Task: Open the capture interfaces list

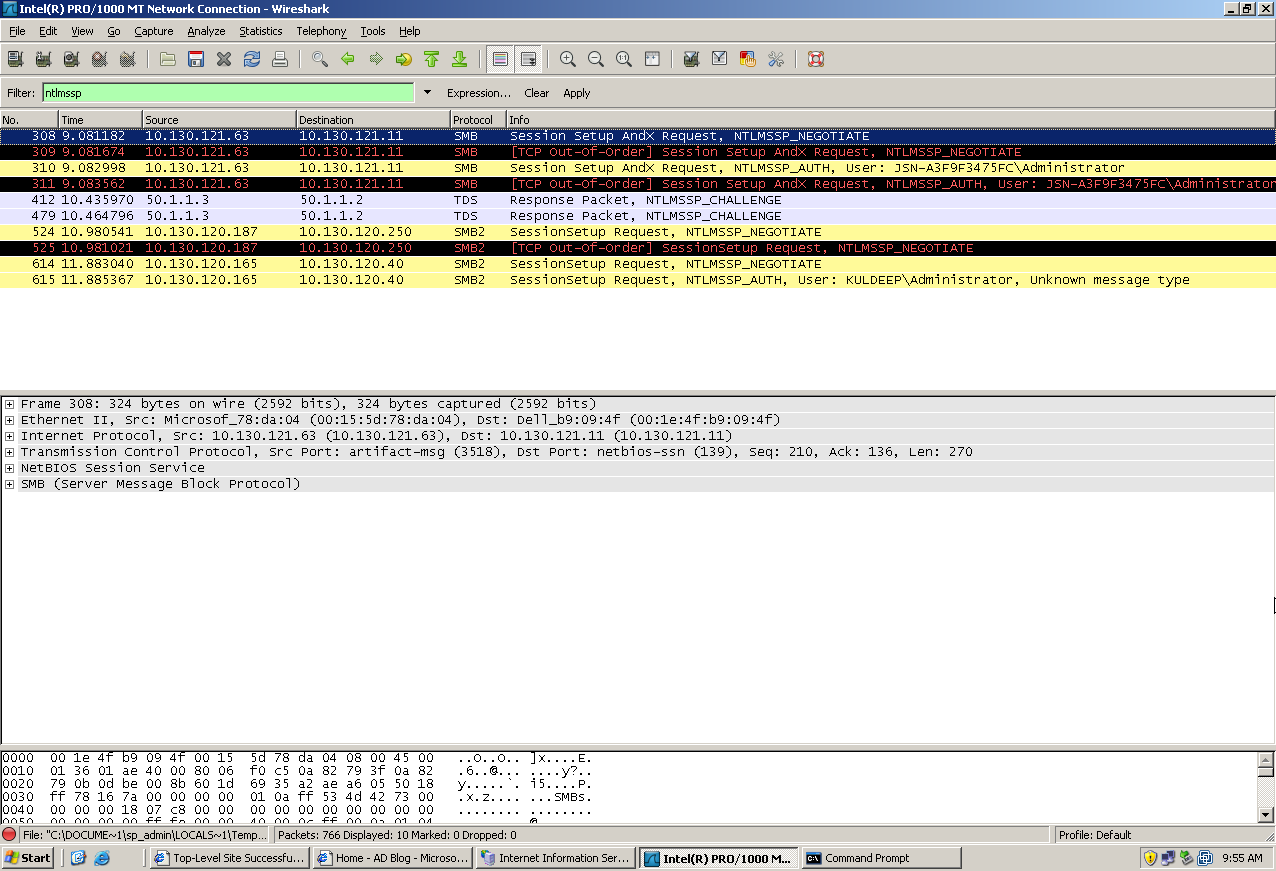Action: tap(14, 59)
